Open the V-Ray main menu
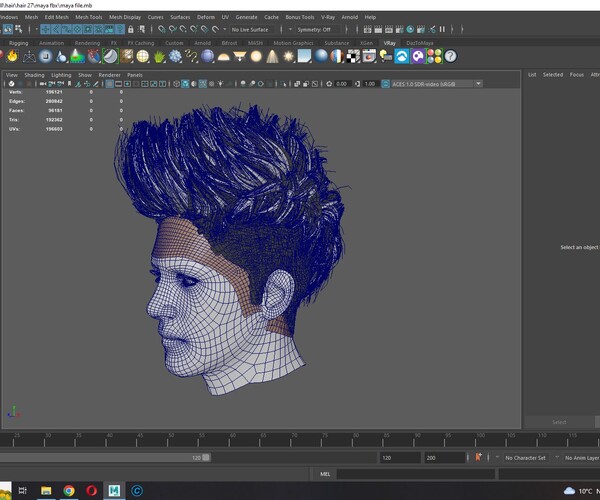The height and width of the screenshot is (500, 600). 328,17
